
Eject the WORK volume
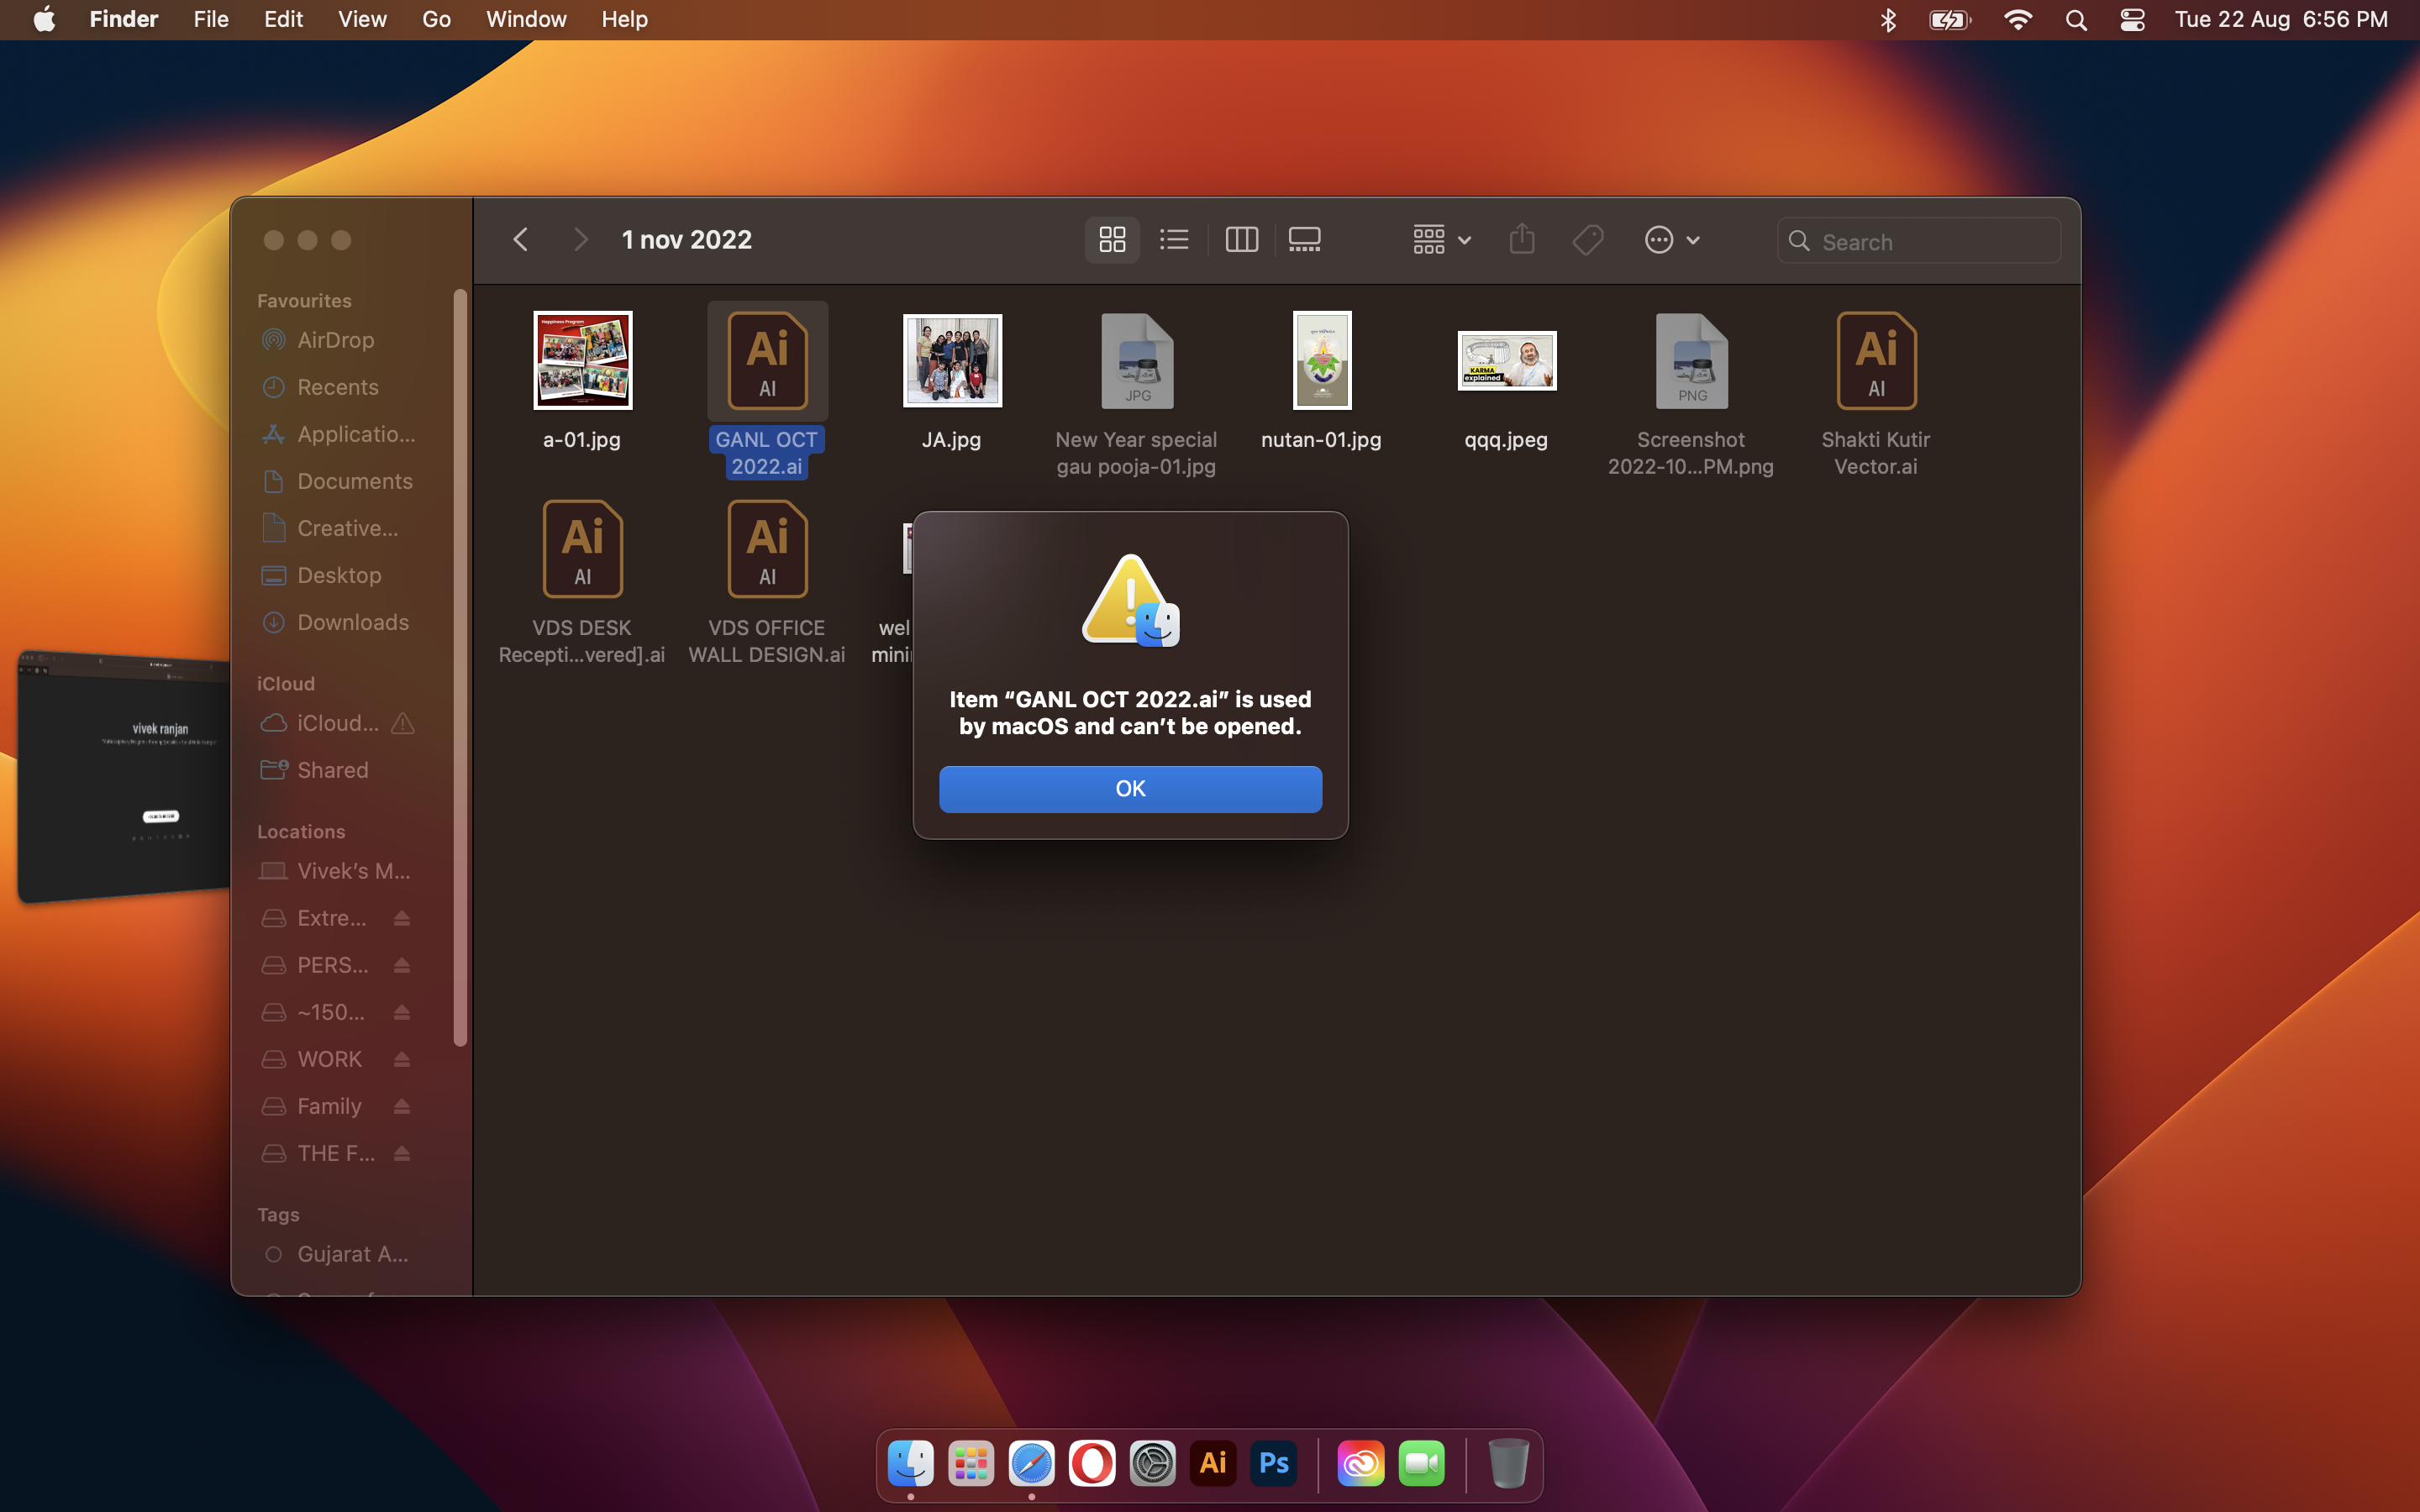click(402, 1059)
